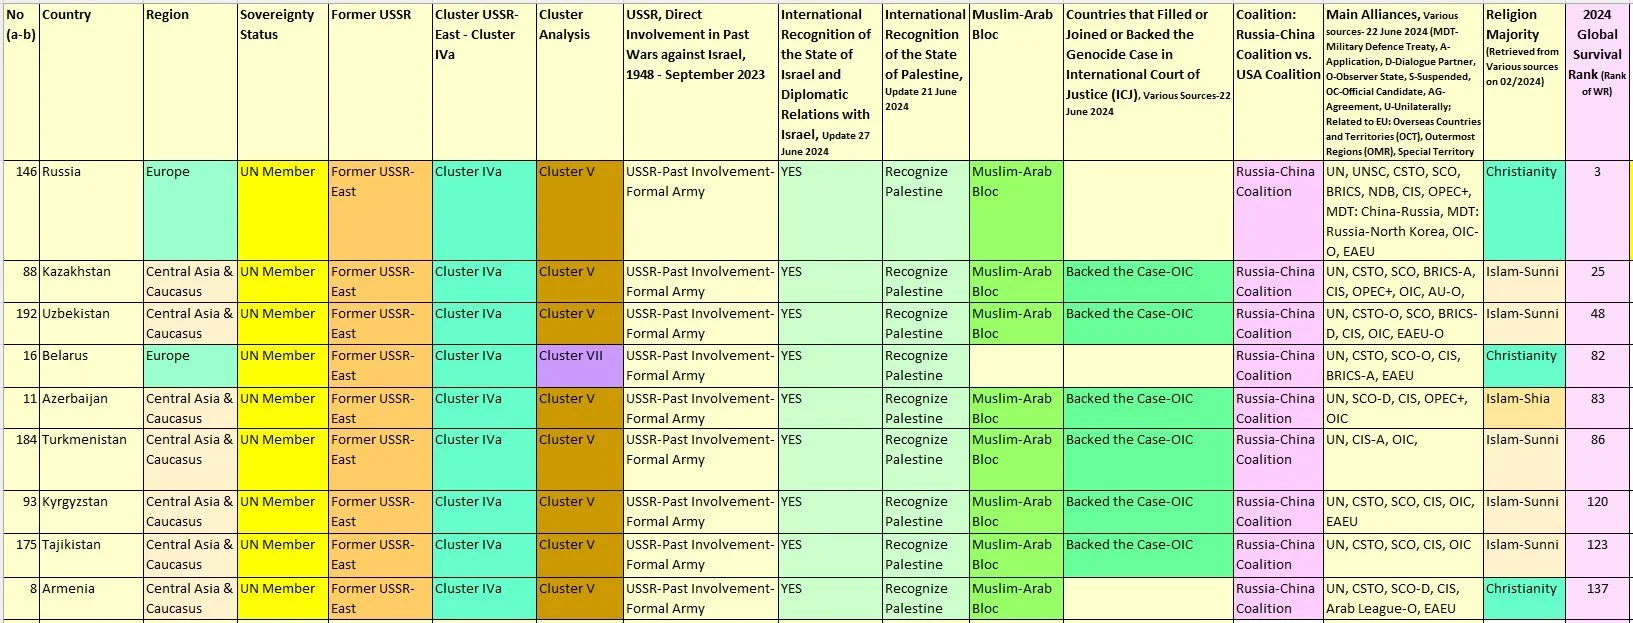This screenshot has height=623, width=1633.
Task: Select Russia's 'Russia-China Coalition' cell
Action: (x=1278, y=210)
